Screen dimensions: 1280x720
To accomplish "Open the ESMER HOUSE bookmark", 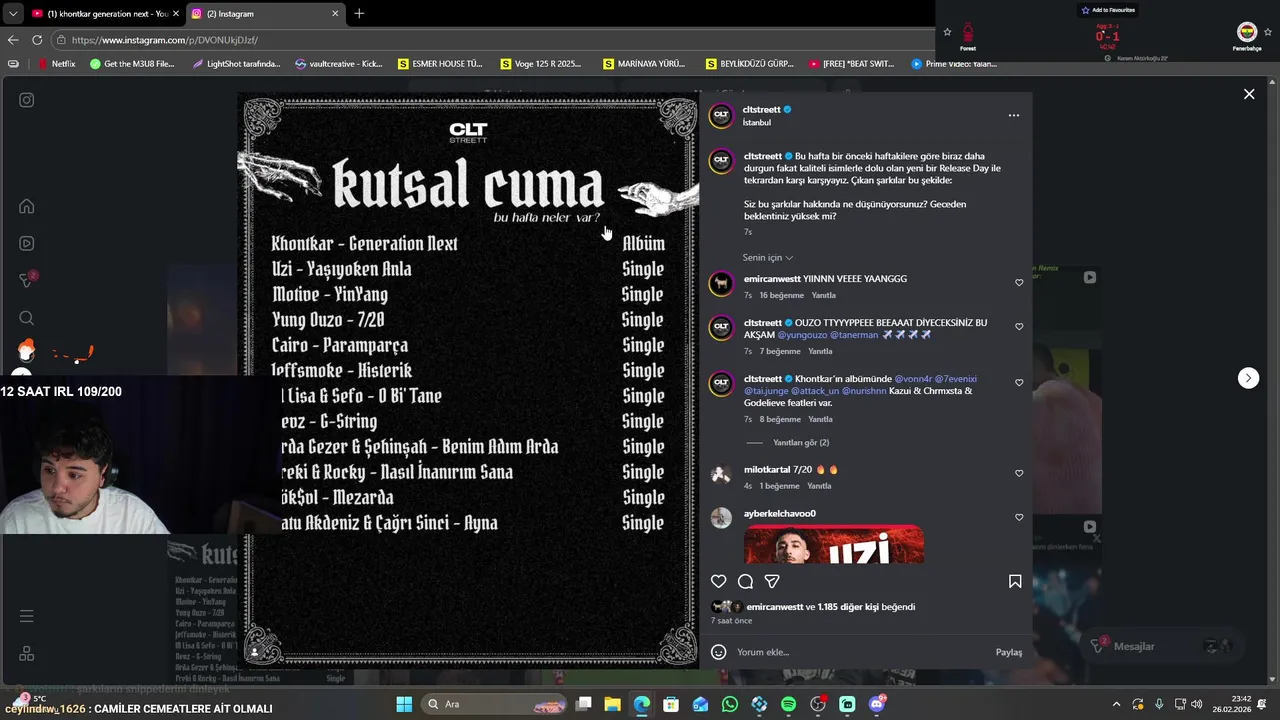I will pyautogui.click(x=440, y=64).
